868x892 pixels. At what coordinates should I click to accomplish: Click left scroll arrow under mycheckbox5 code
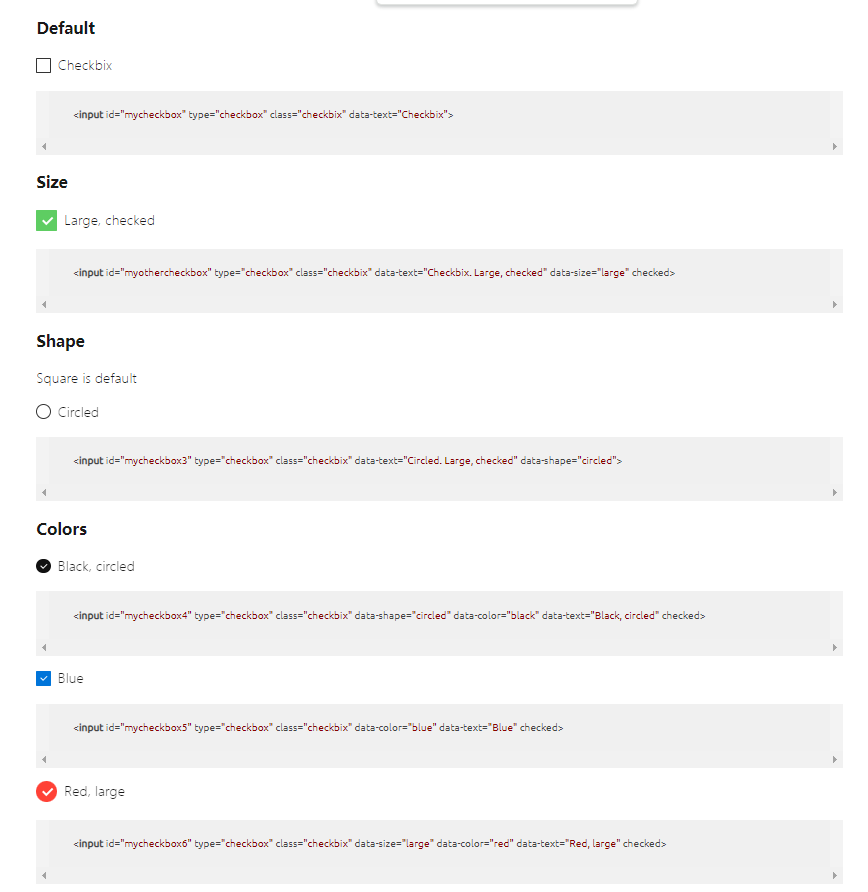[x=44, y=759]
